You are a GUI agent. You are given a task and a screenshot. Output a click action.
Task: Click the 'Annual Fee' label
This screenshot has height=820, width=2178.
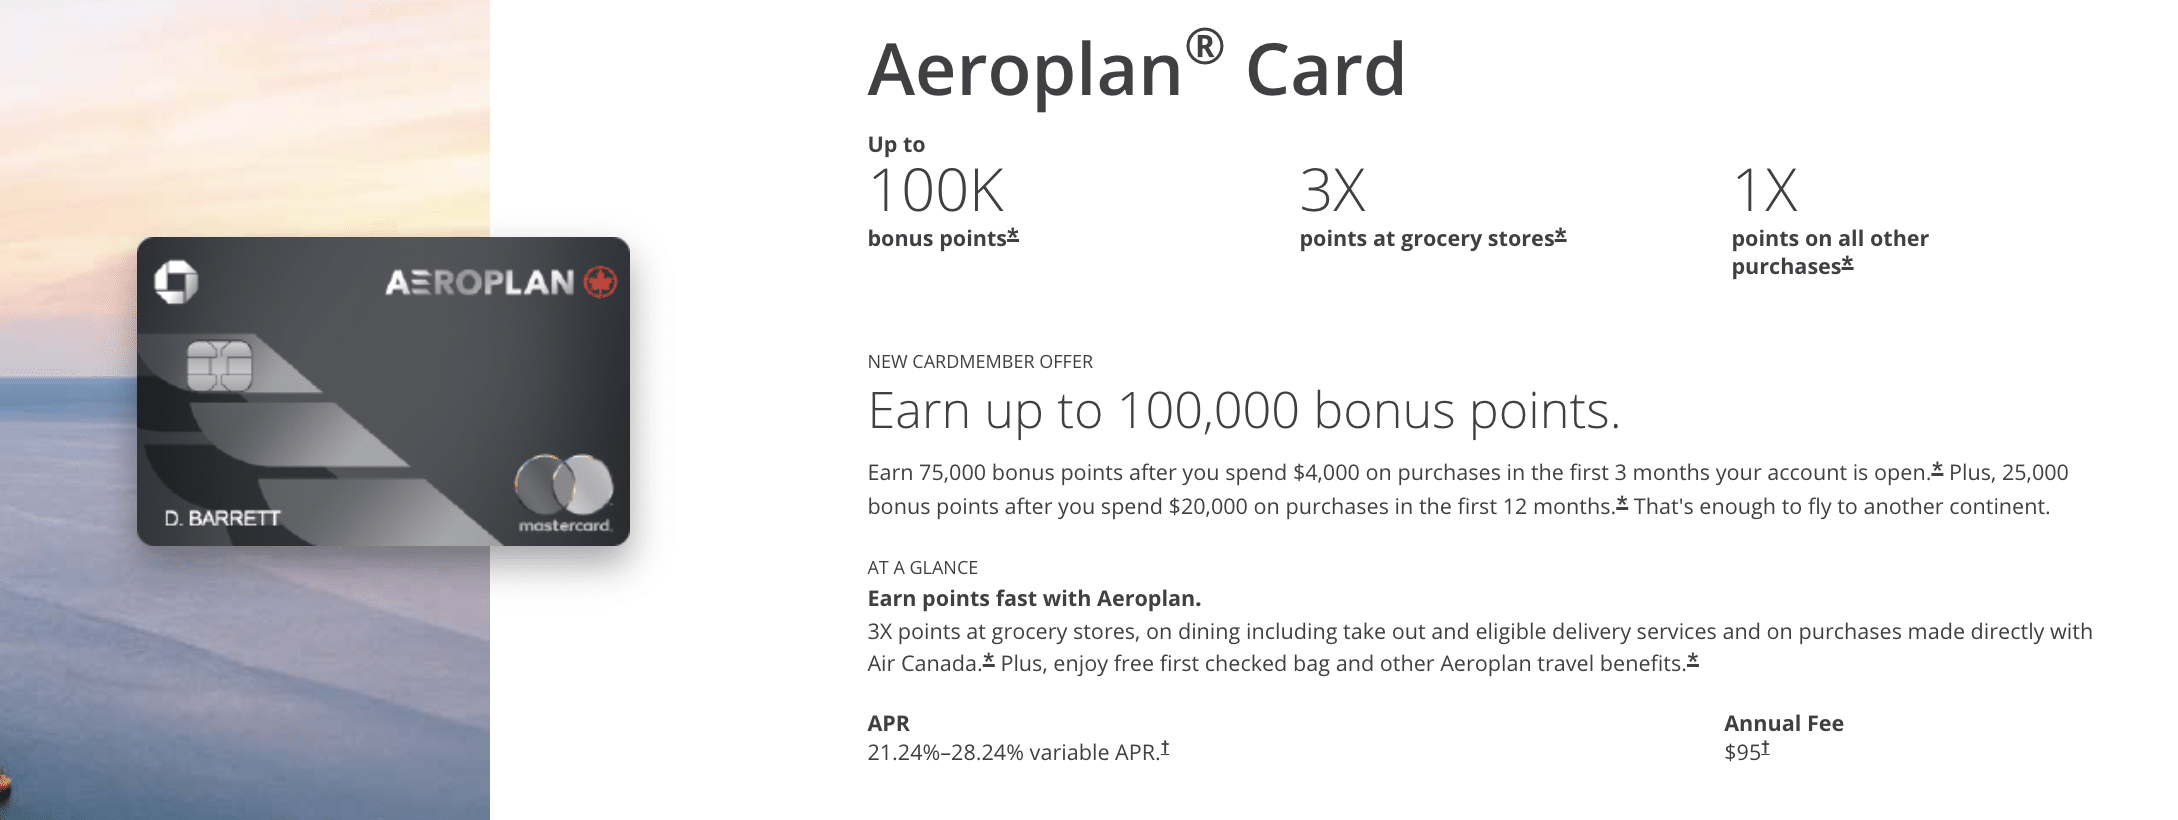coord(1783,723)
